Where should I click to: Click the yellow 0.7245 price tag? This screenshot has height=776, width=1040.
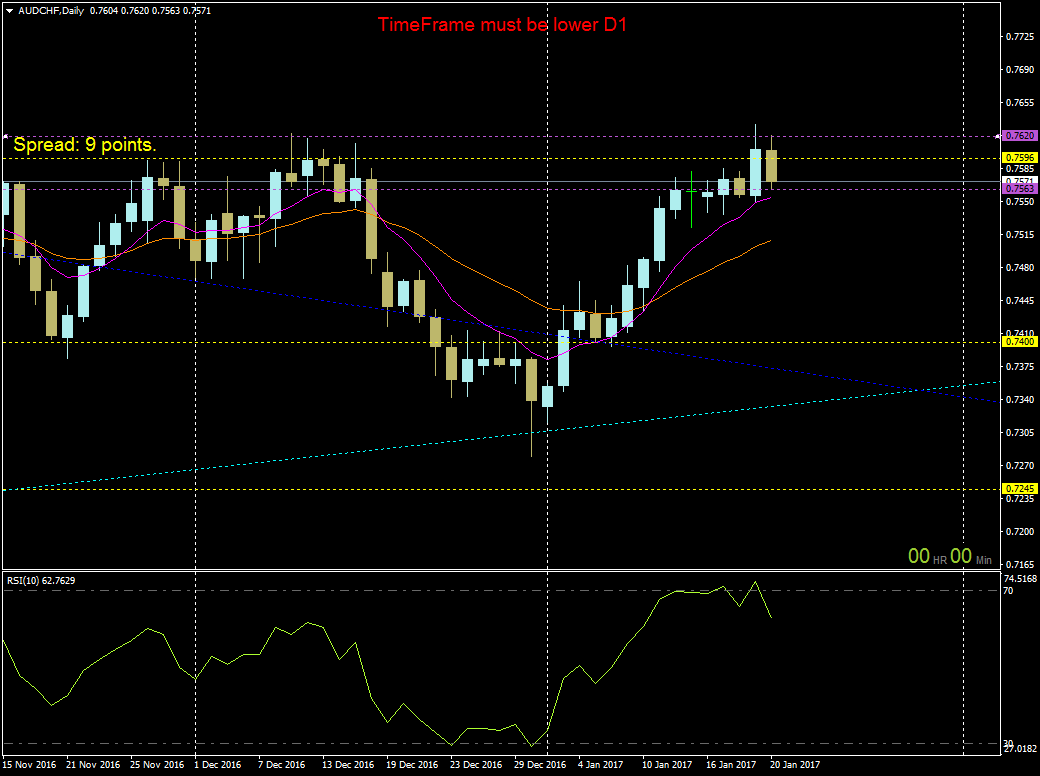tap(1019, 489)
